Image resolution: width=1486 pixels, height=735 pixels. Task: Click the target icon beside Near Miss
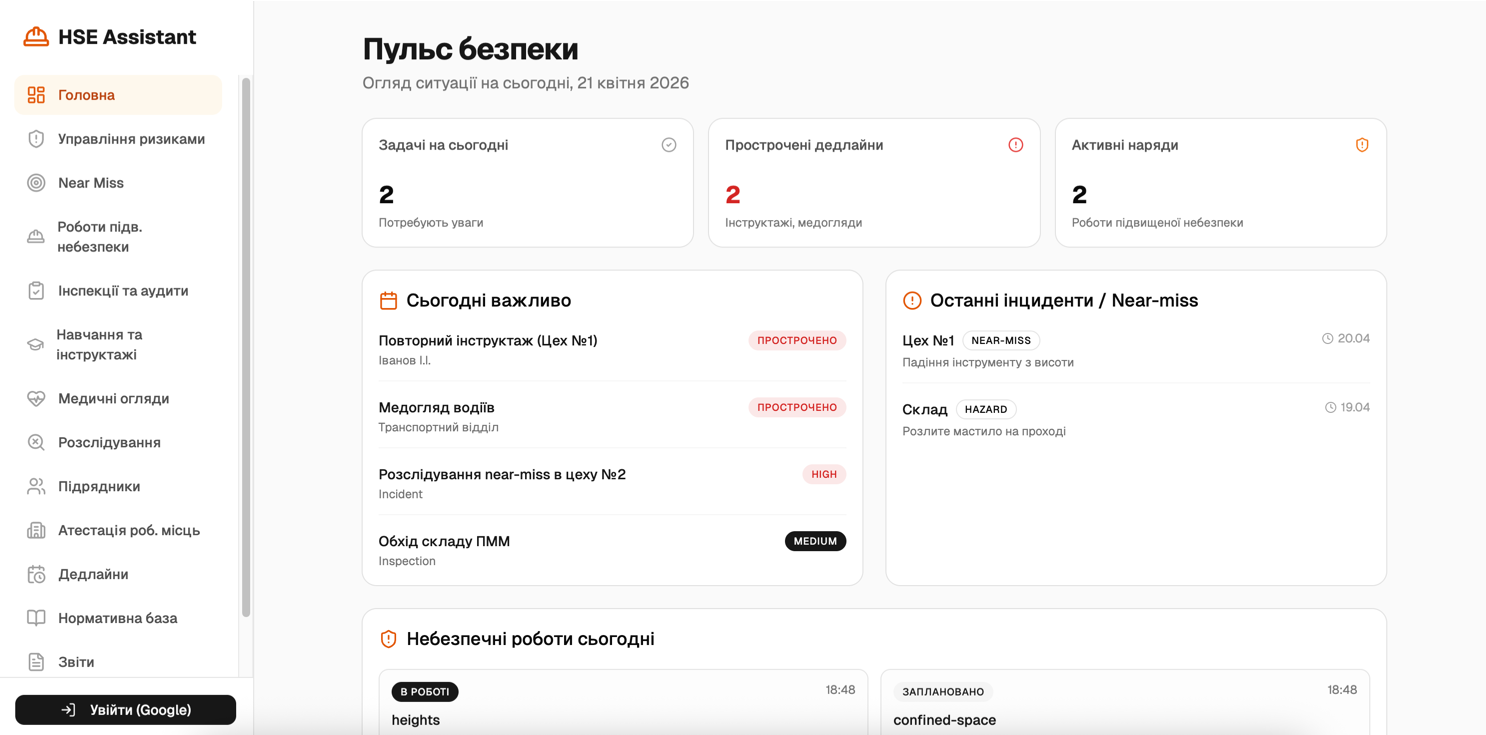click(x=36, y=183)
